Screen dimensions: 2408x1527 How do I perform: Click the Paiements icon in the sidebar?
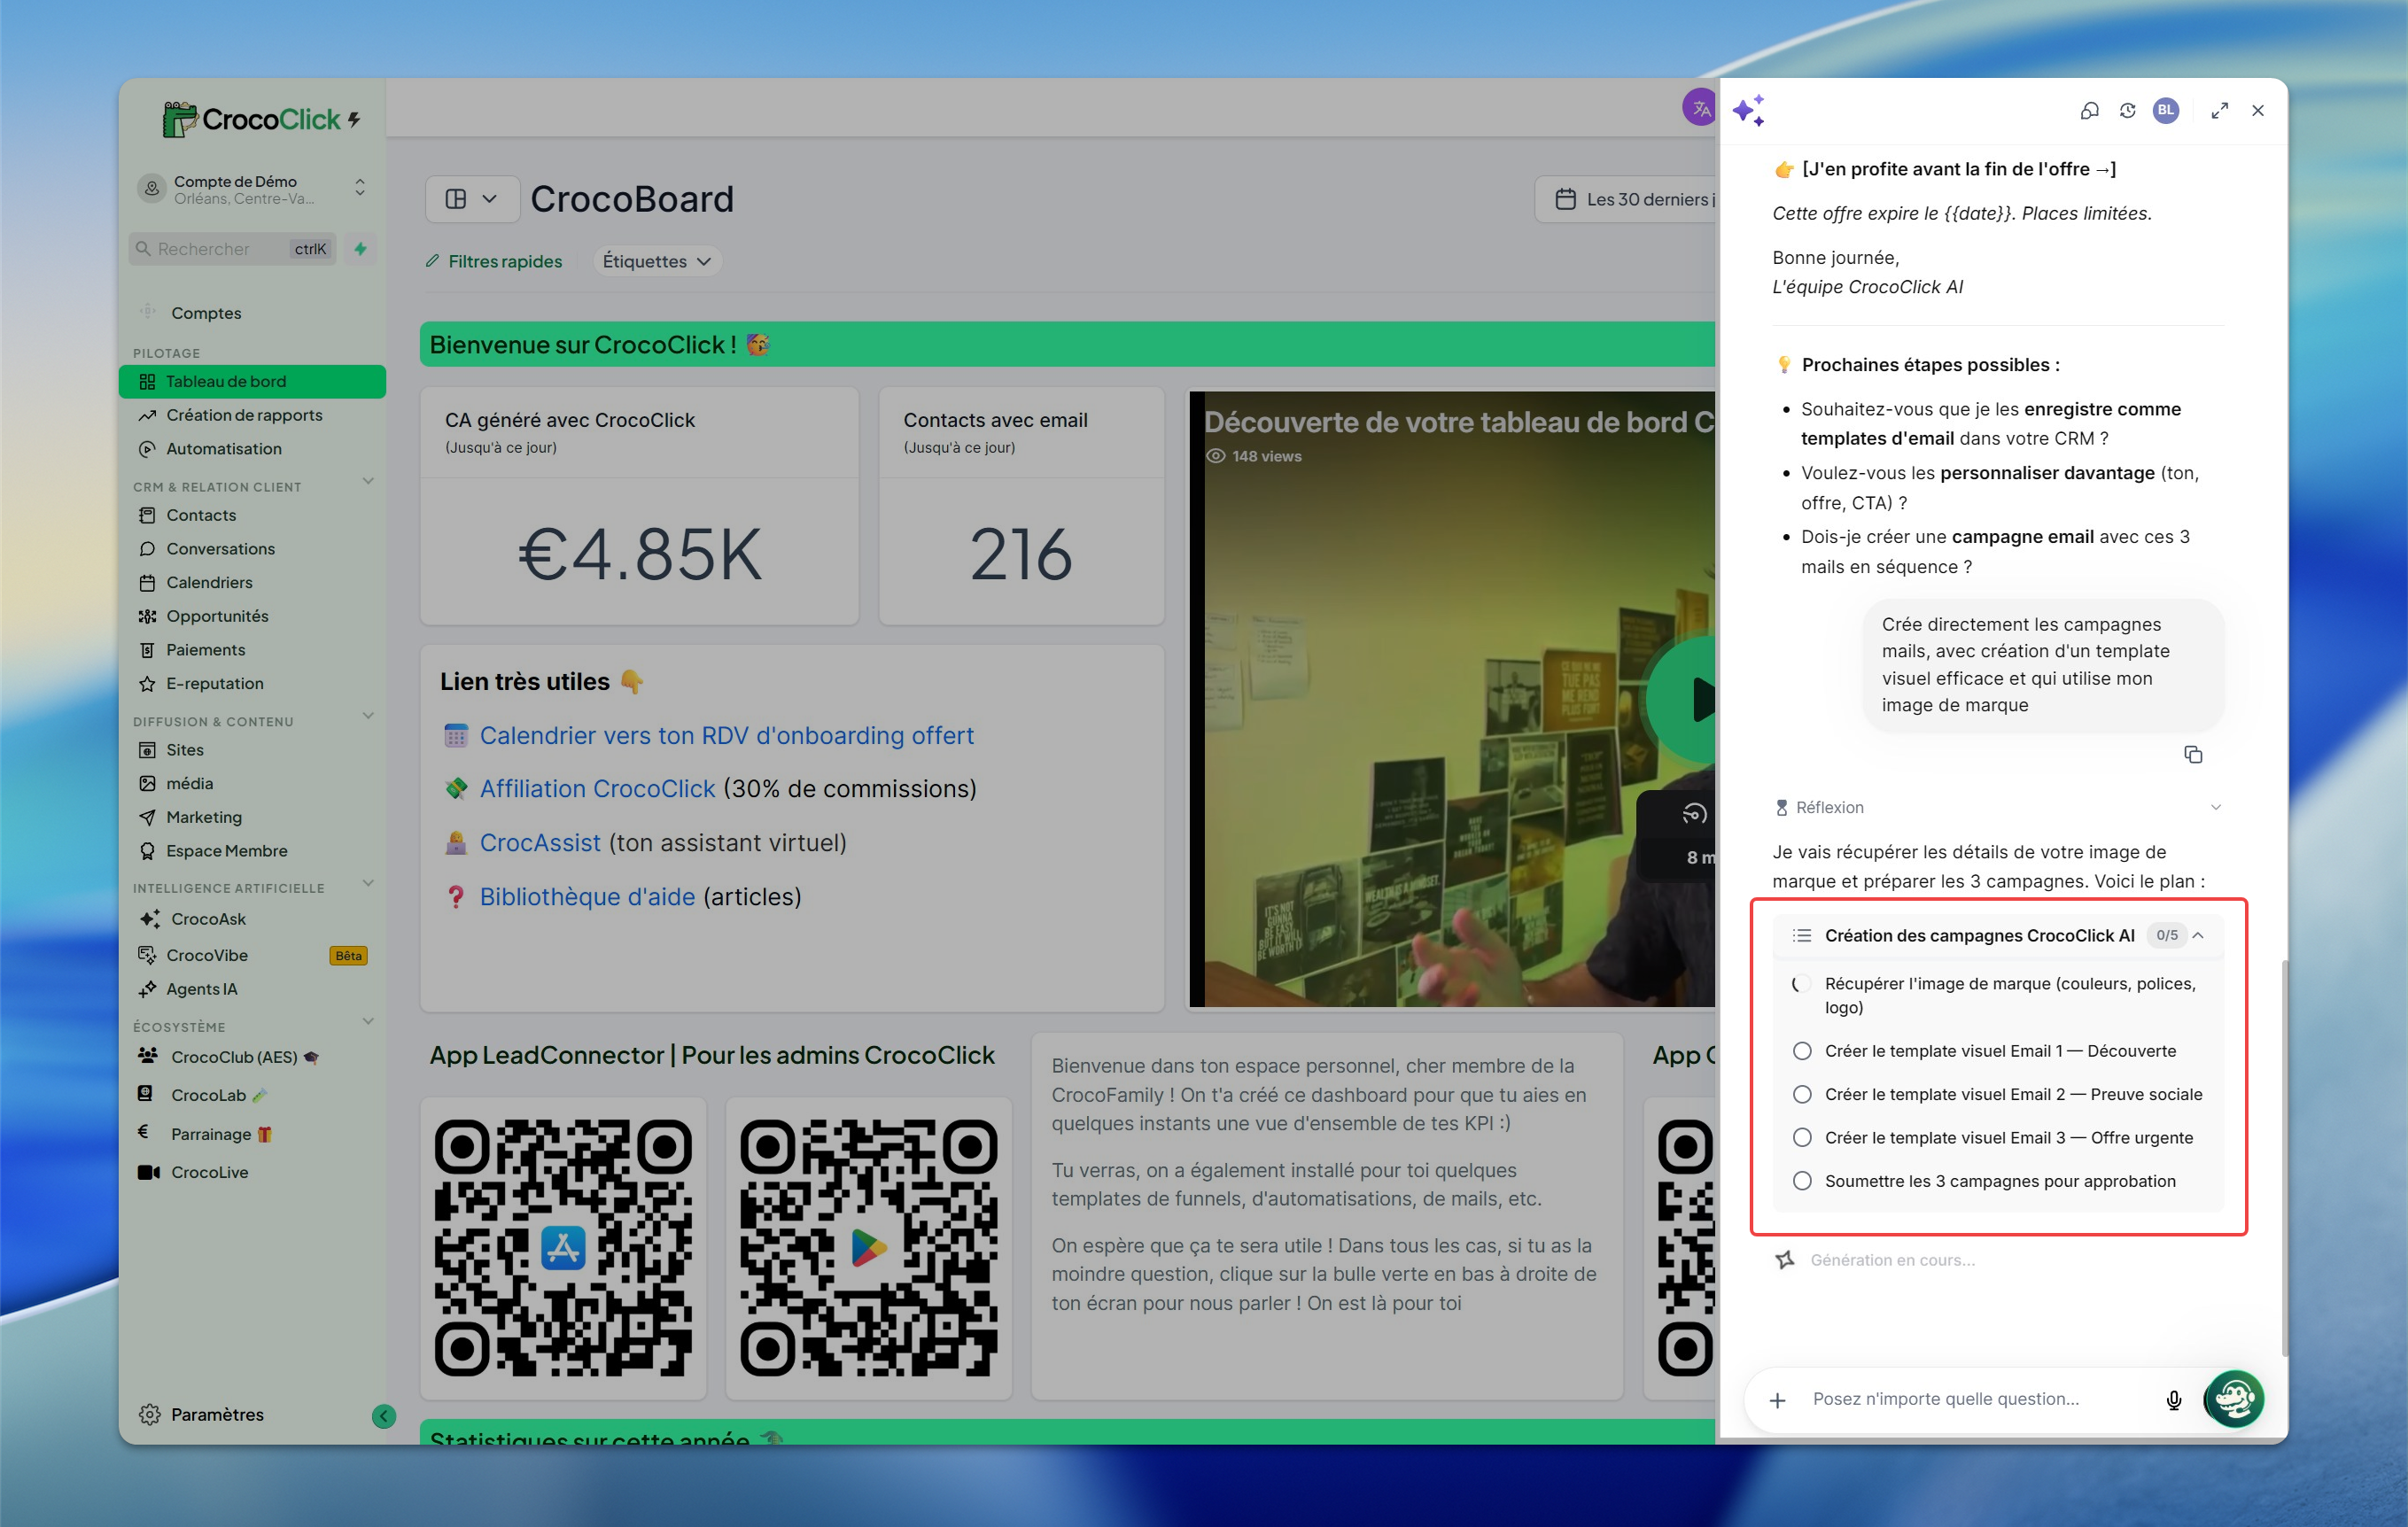tap(147, 650)
